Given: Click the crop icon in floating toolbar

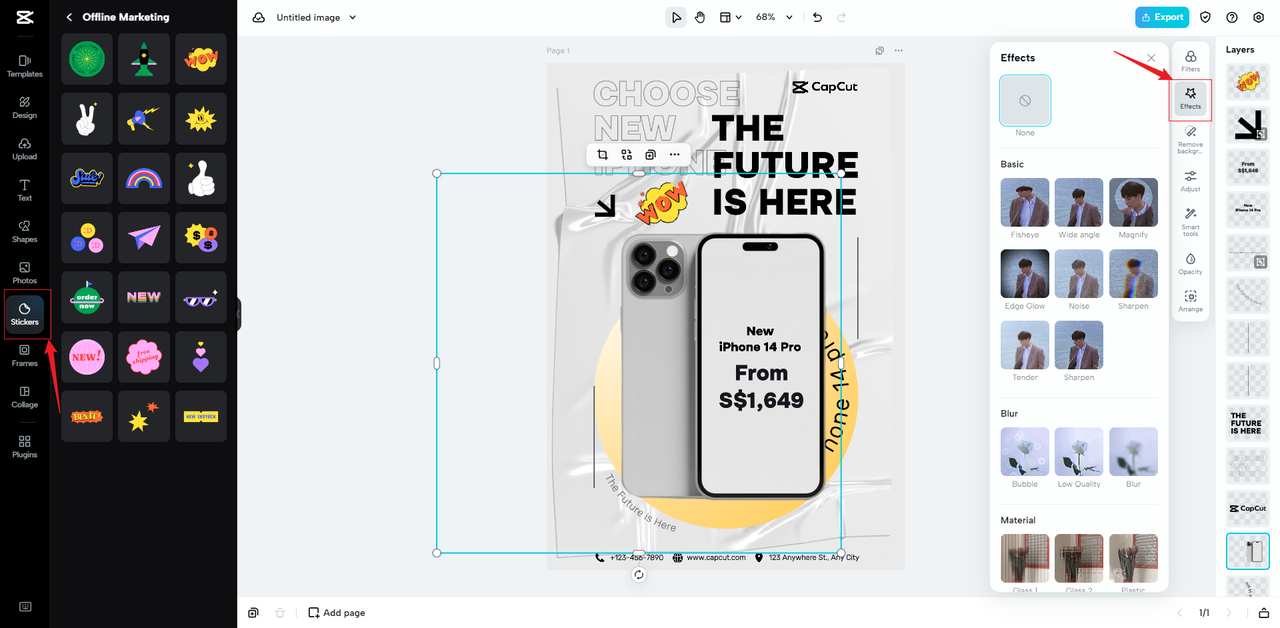Looking at the screenshot, I should [603, 155].
